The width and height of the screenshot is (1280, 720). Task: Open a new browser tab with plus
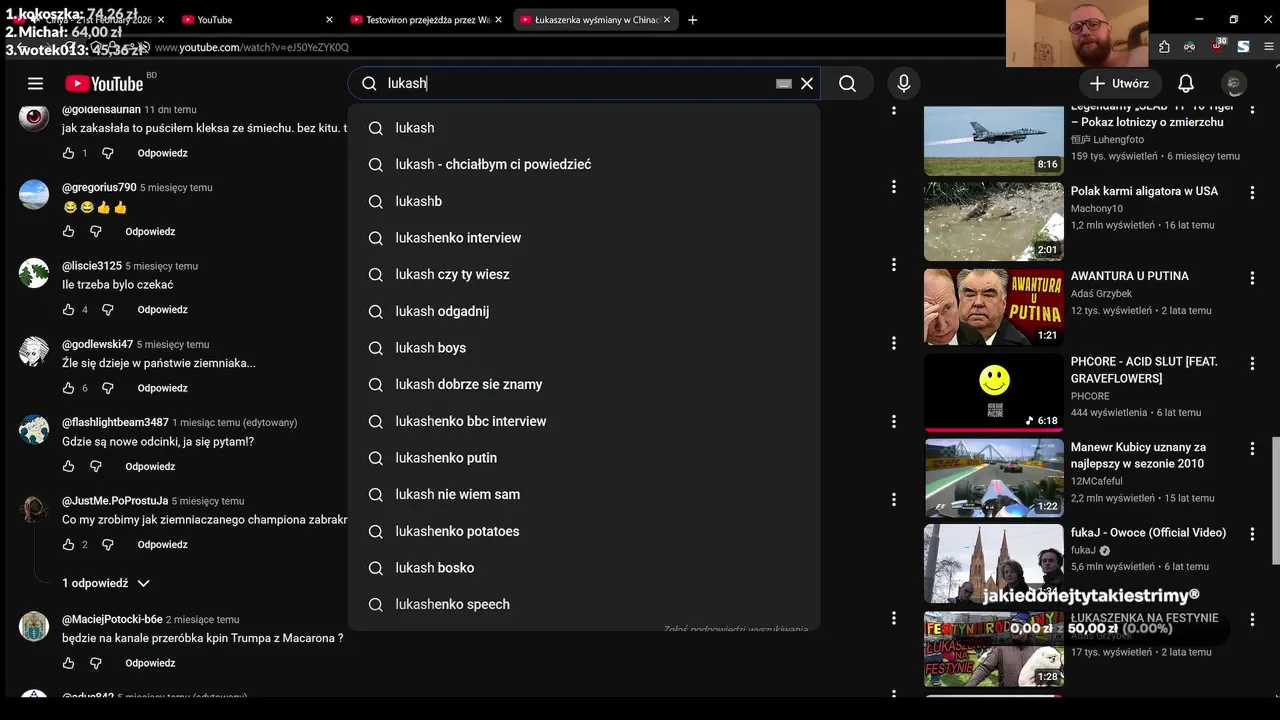(x=693, y=20)
